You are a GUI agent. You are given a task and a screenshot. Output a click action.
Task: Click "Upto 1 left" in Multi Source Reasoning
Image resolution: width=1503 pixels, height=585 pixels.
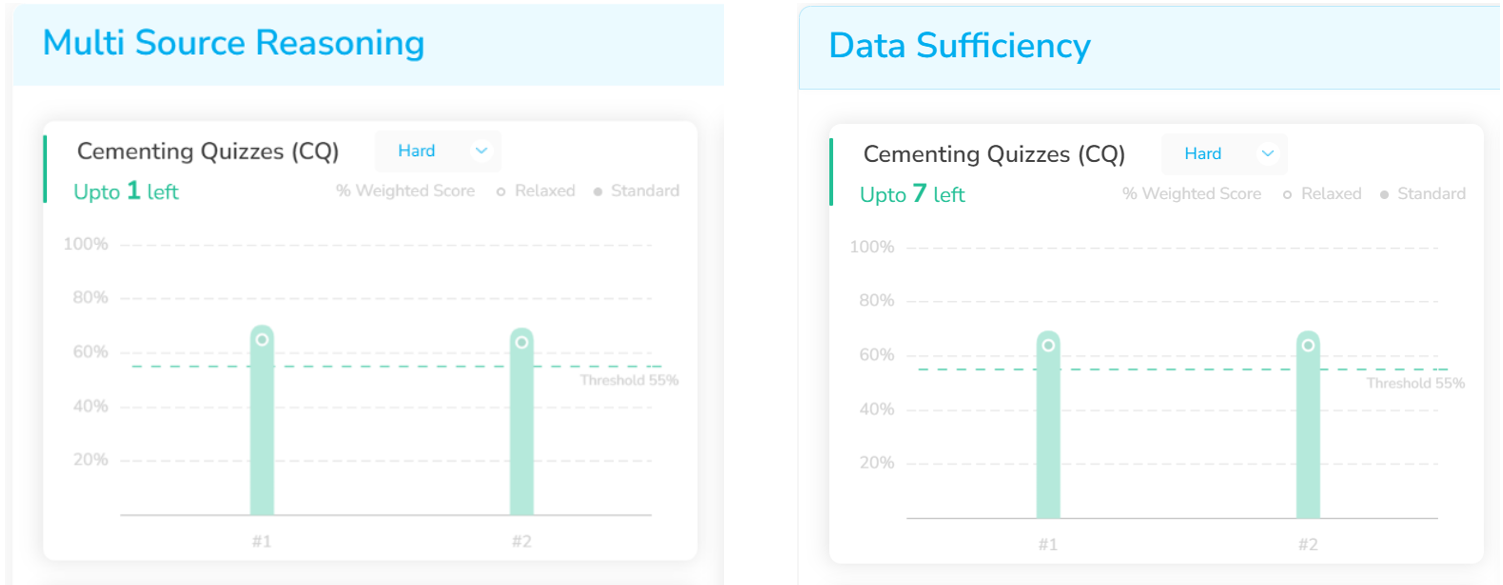tap(126, 192)
